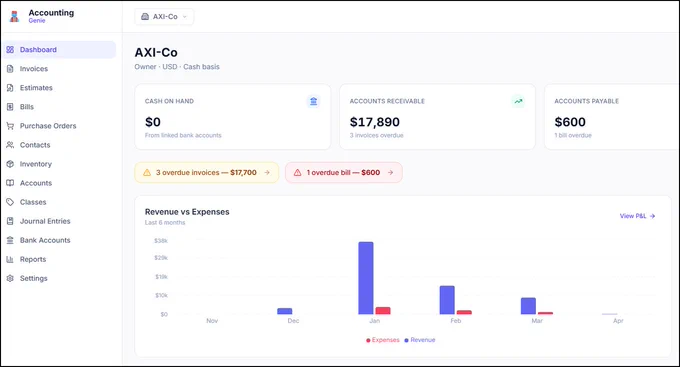Viewport: 680px width, 367px height.
Task: Toggle Expenses series in chart legend
Action: [x=382, y=340]
